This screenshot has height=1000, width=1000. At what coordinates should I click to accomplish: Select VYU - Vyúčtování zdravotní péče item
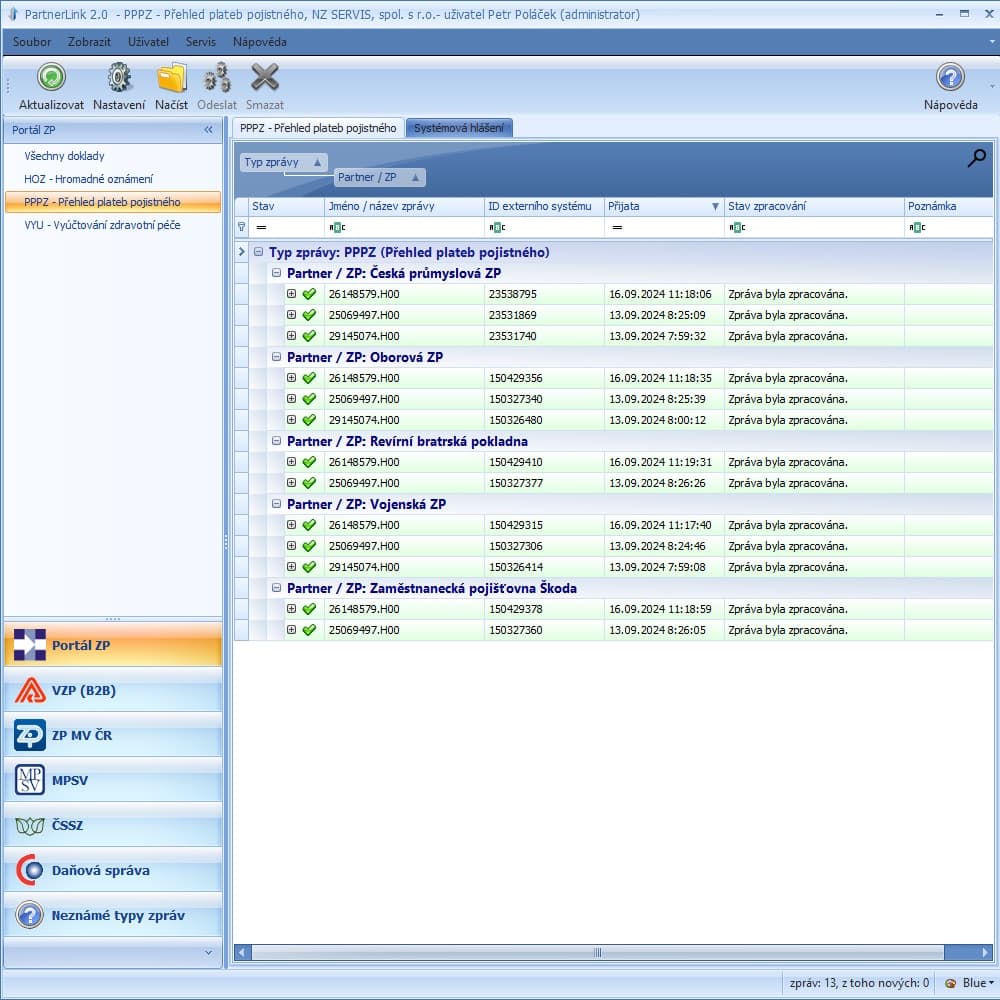point(102,225)
